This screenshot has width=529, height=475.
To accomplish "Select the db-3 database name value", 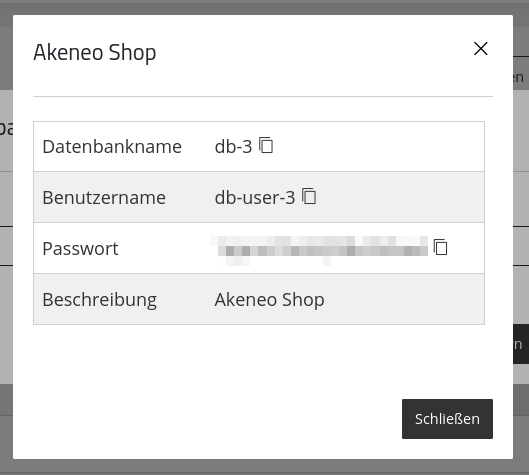I will point(233,147).
